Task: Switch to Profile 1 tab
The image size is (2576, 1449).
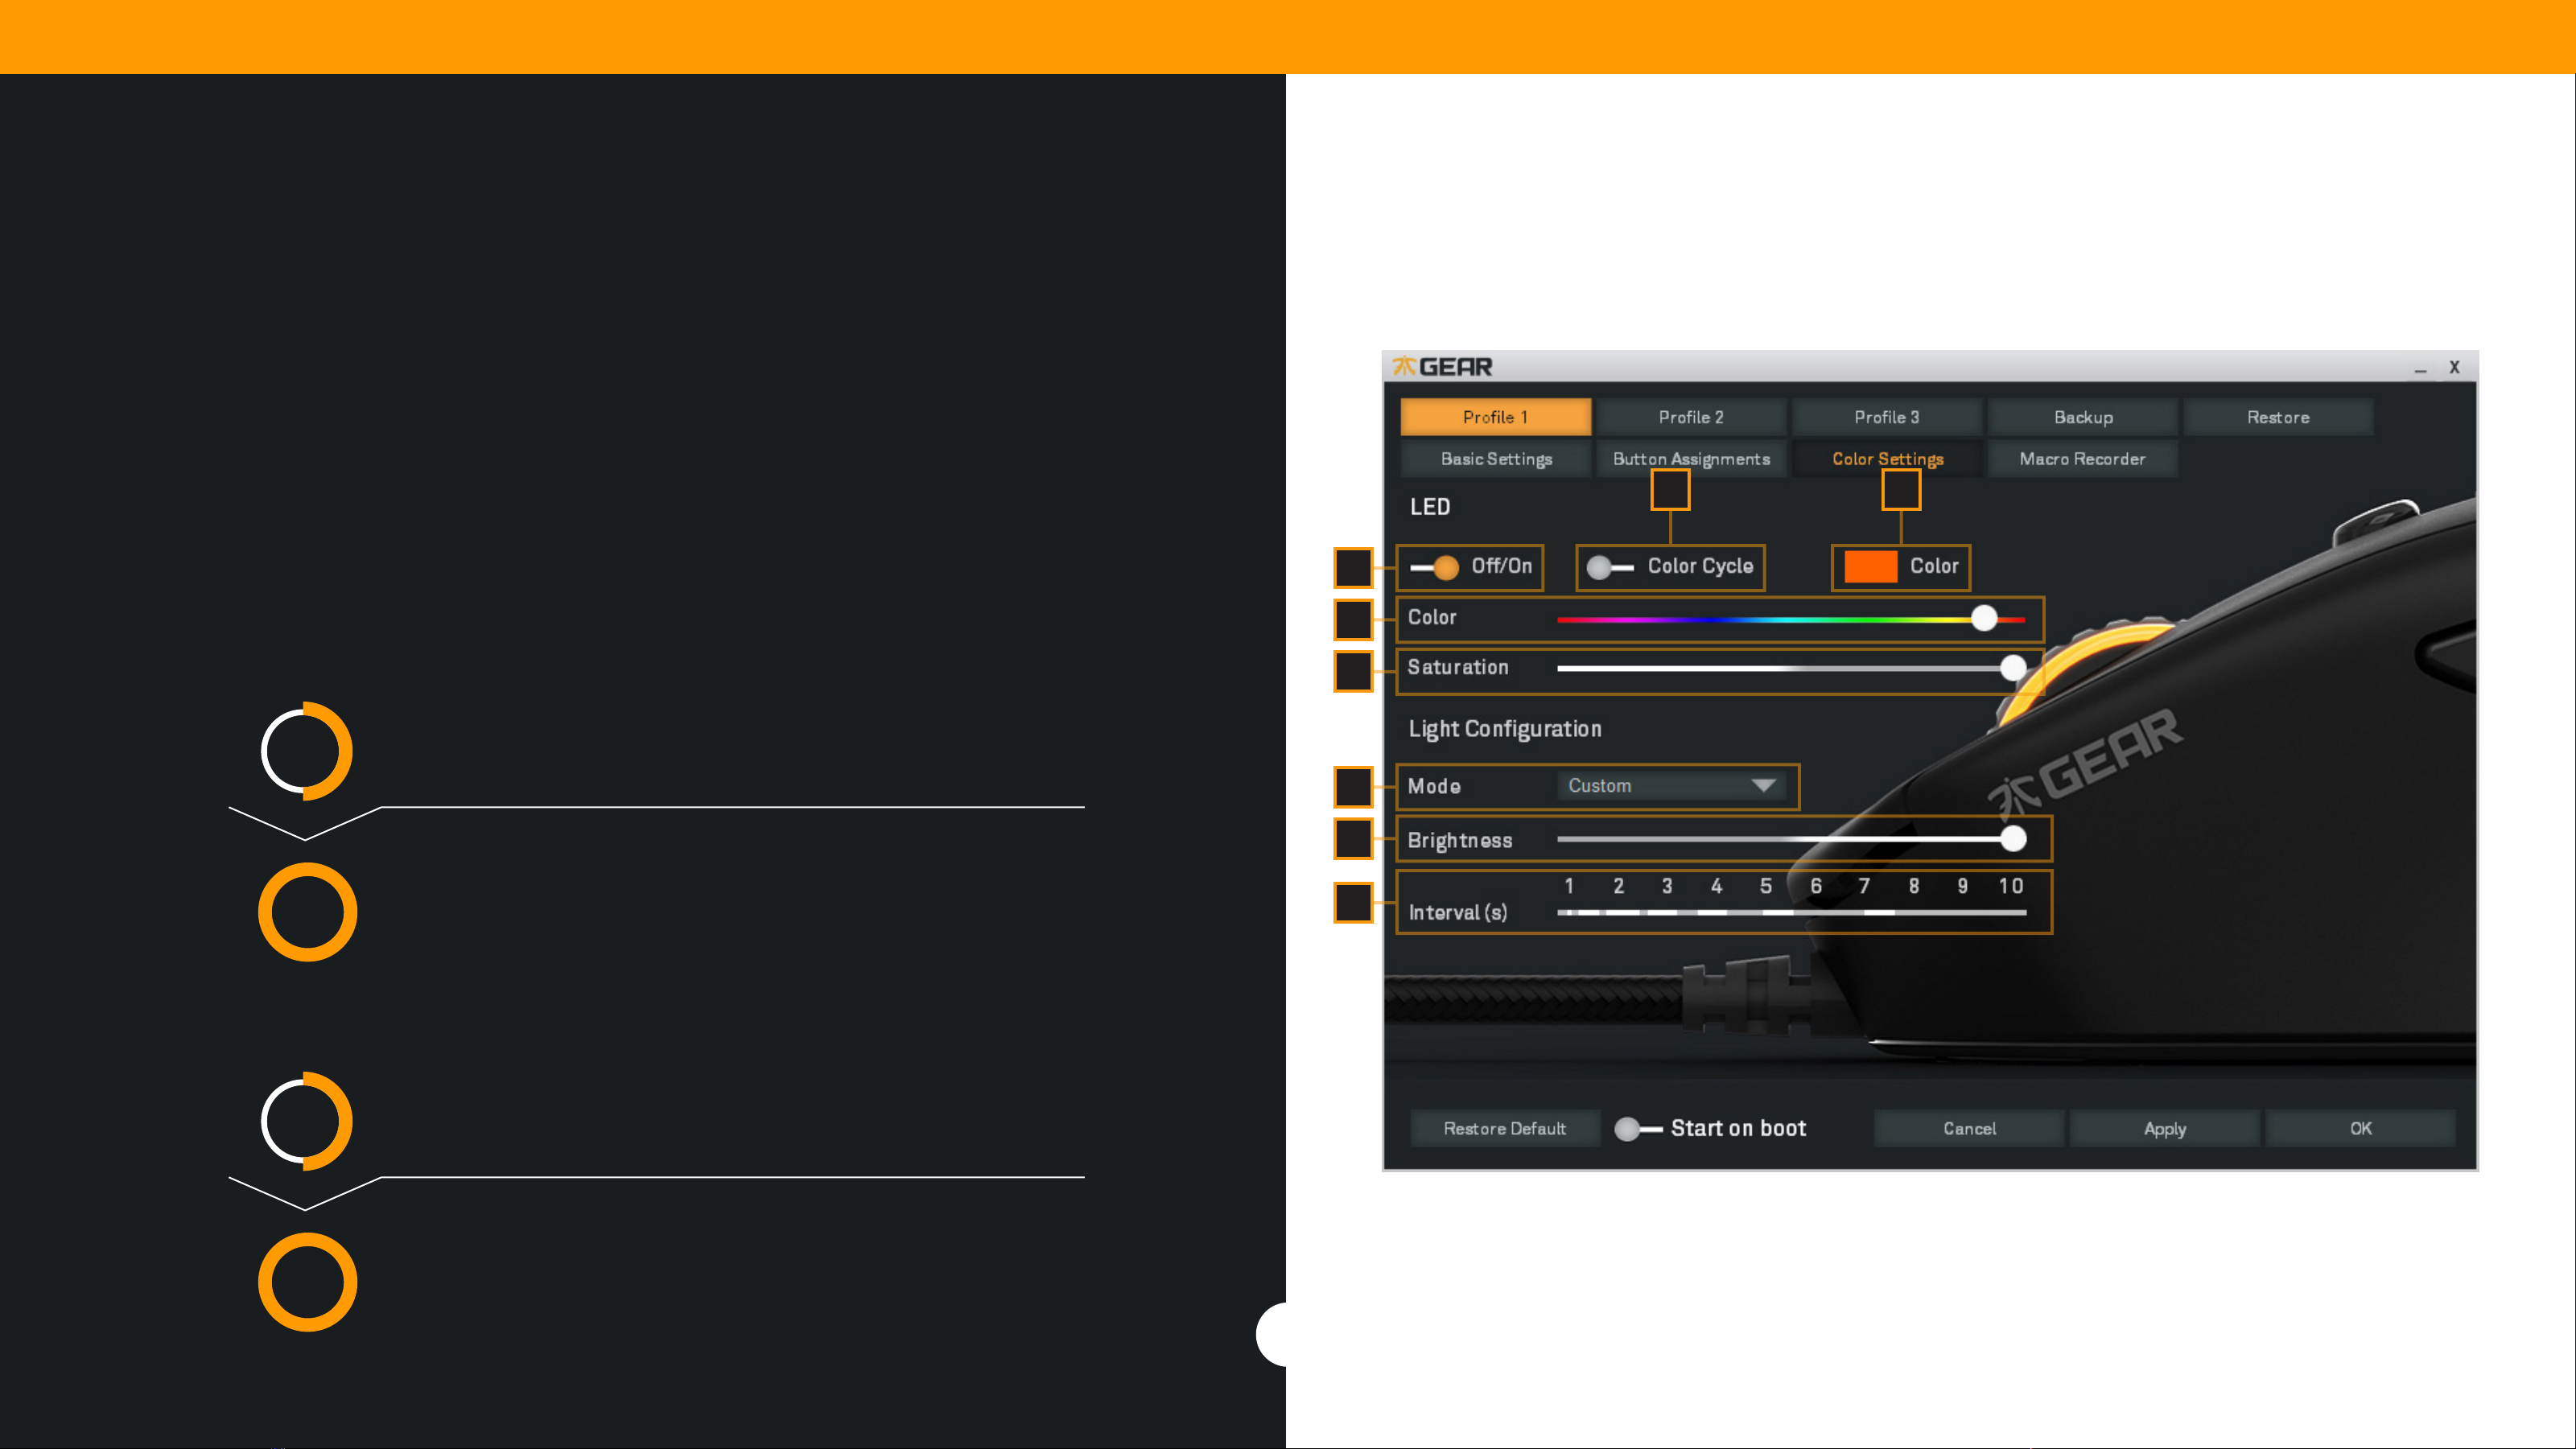Action: [x=1495, y=417]
